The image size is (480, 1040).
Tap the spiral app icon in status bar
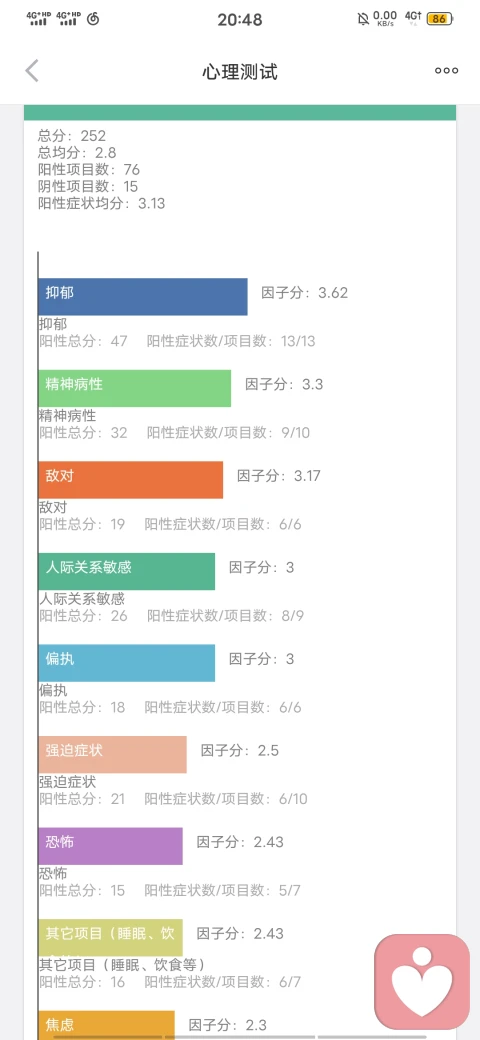[93, 19]
